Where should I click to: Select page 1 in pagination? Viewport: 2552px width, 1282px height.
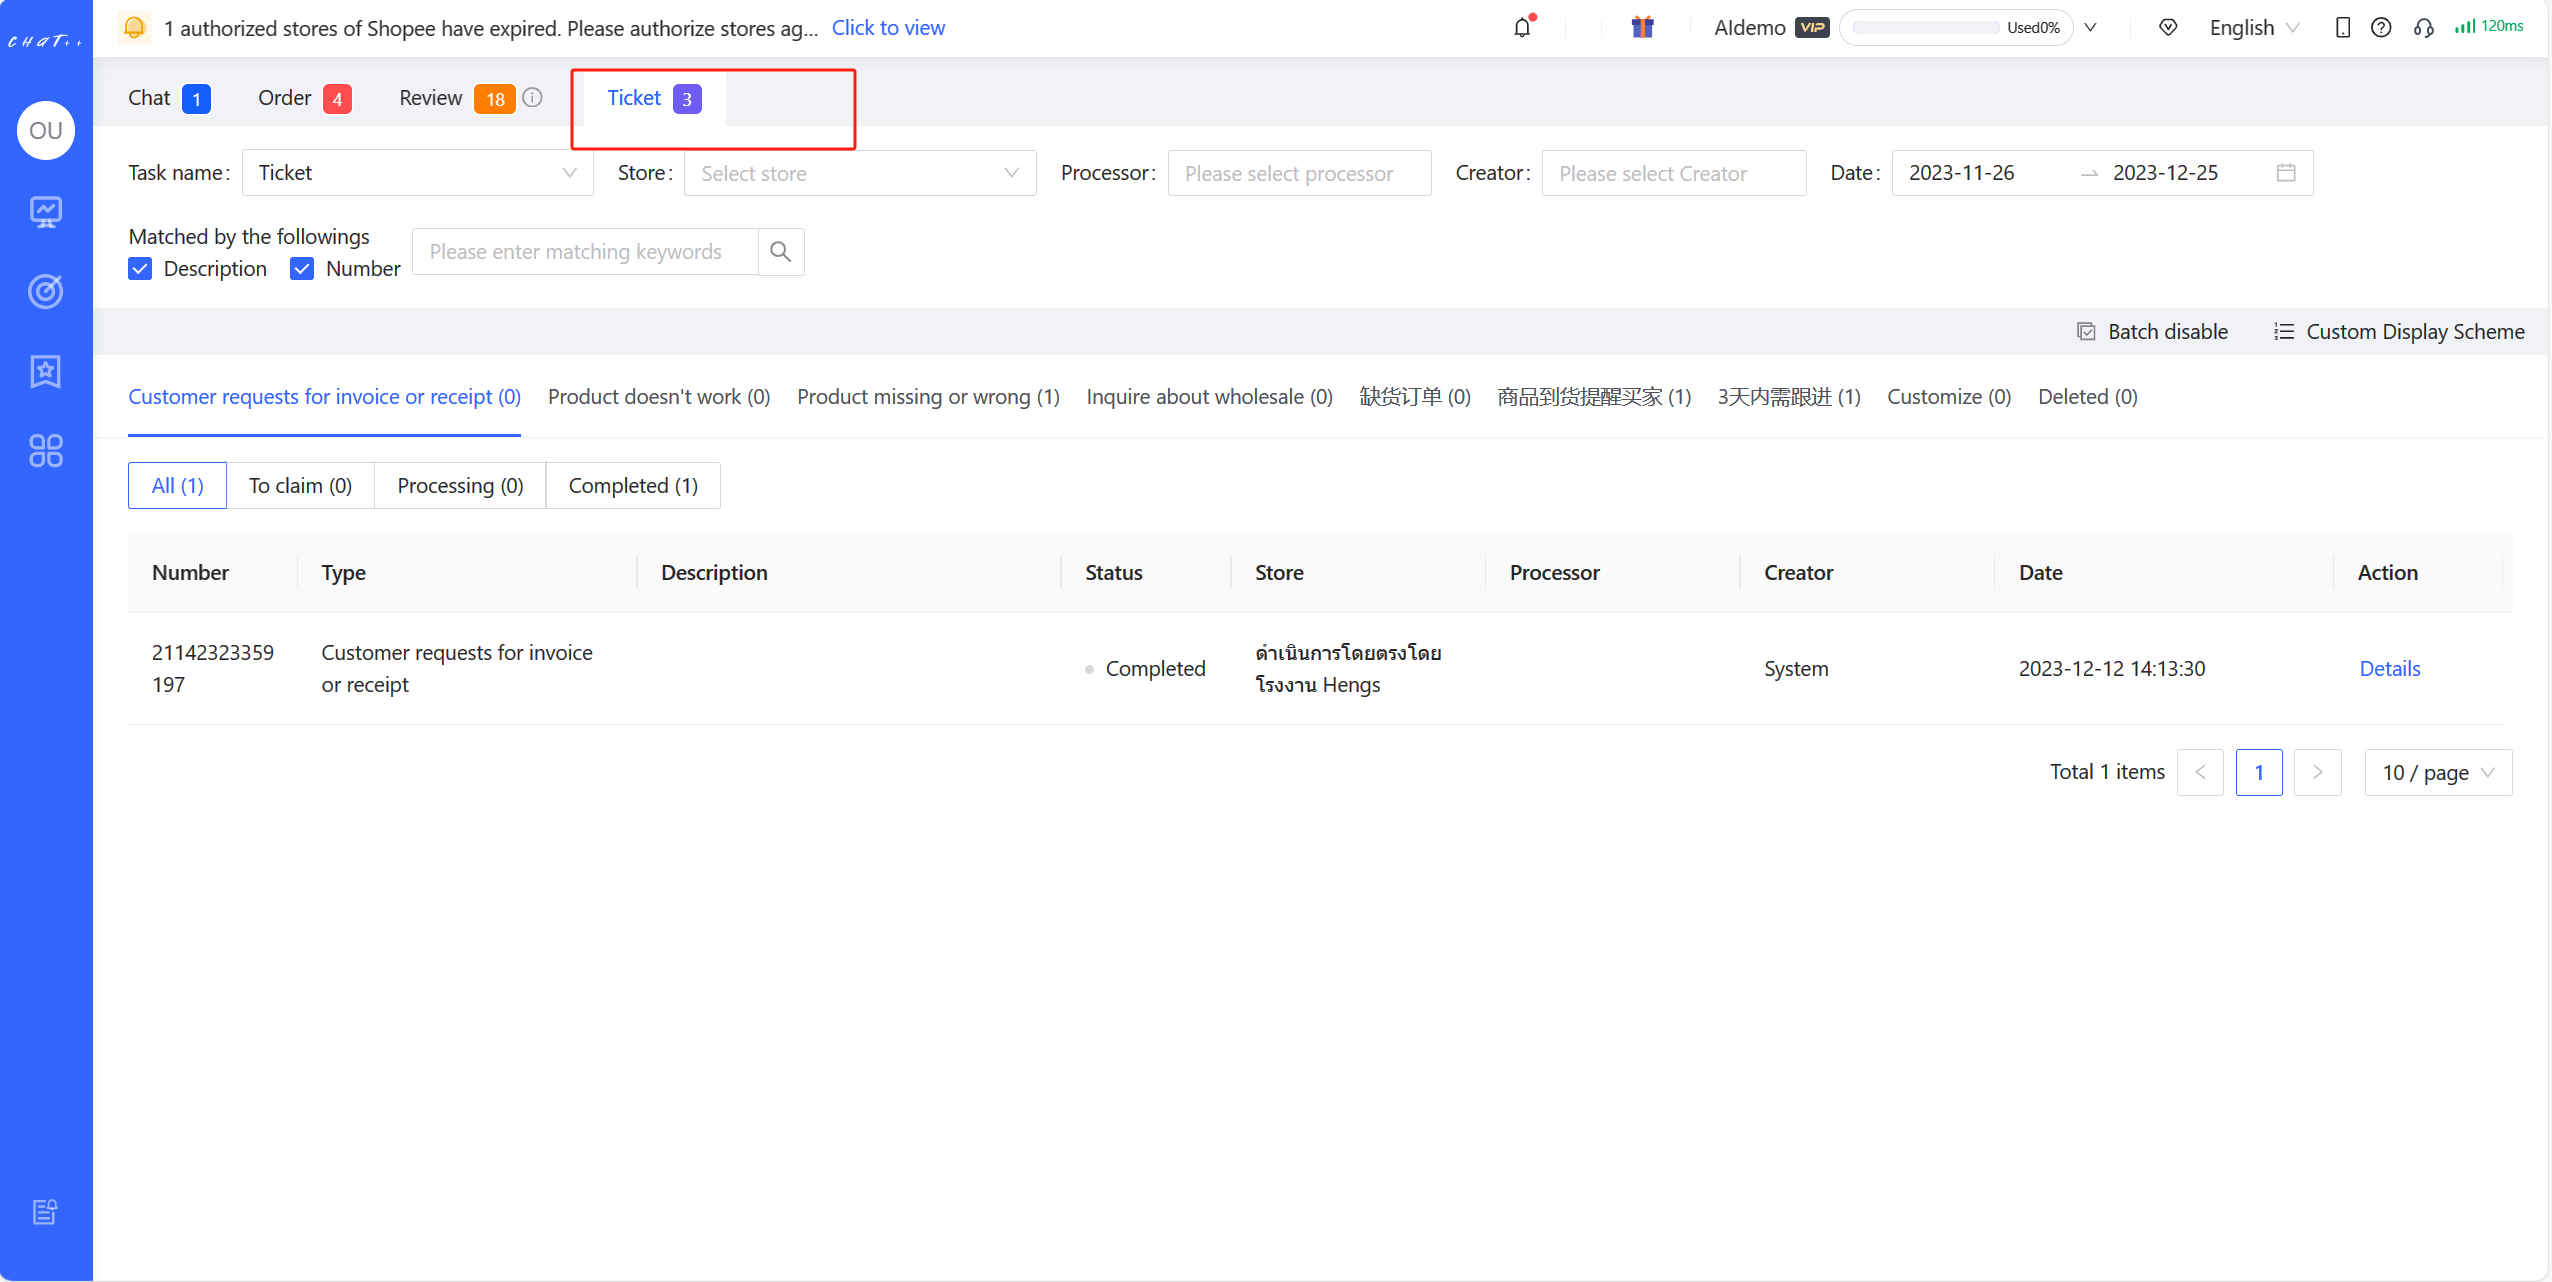tap(2259, 772)
